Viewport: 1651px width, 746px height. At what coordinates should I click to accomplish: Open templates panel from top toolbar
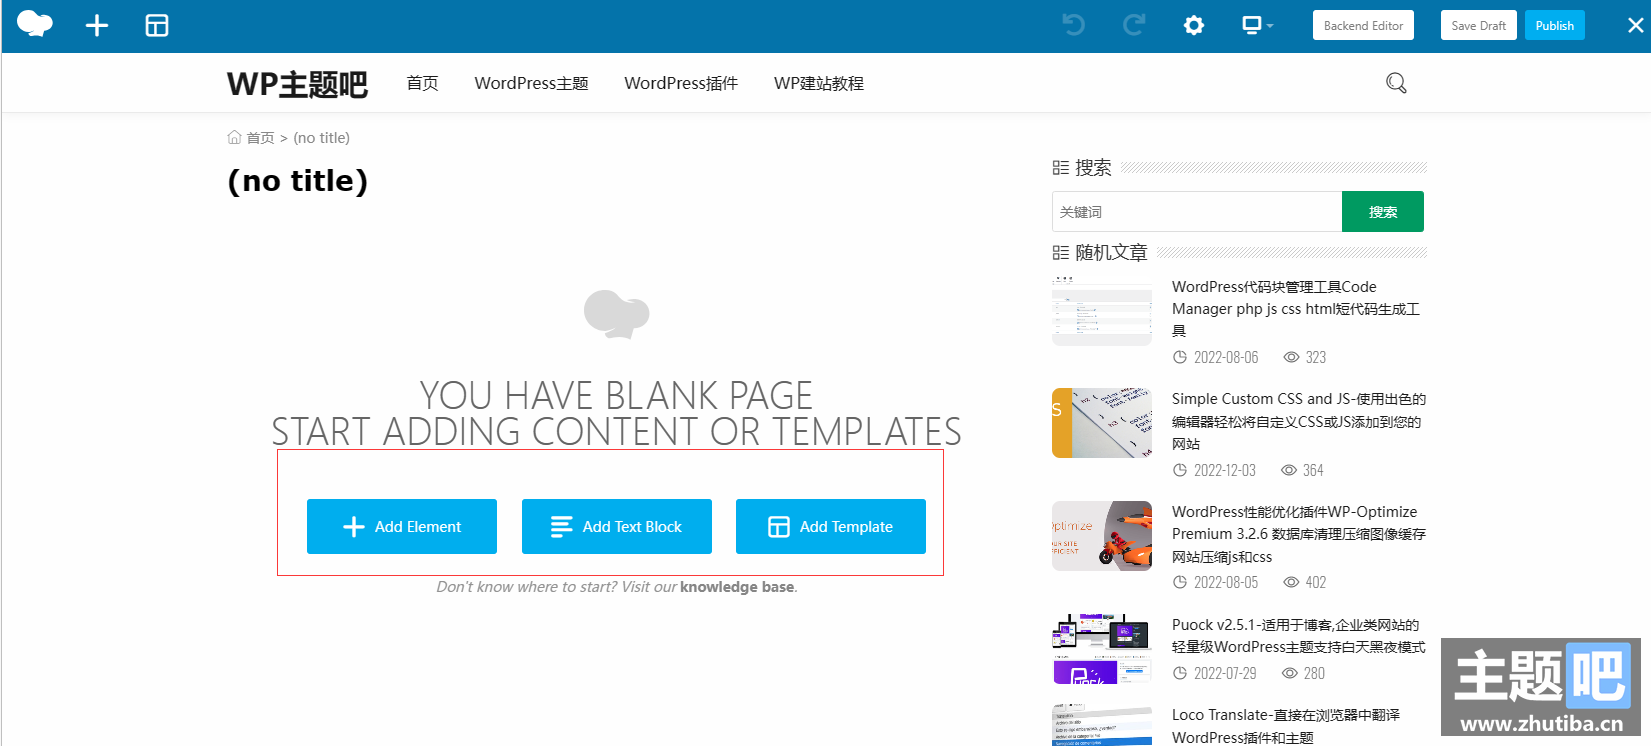157,26
